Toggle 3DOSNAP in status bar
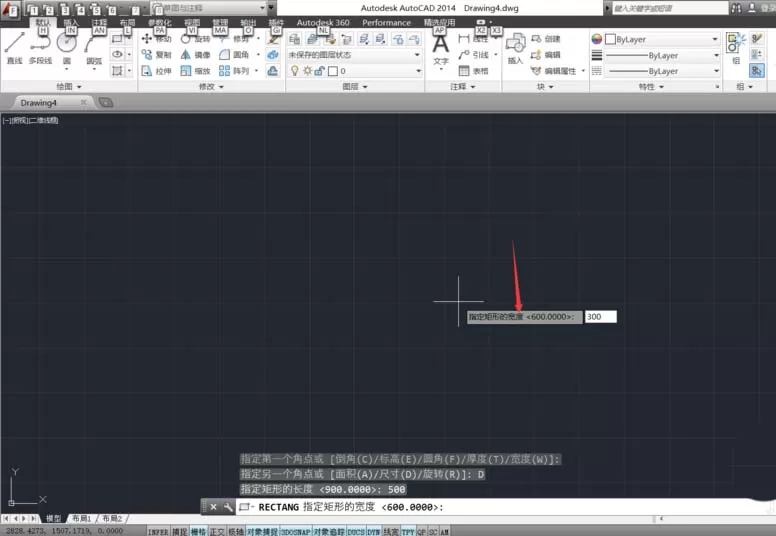 coord(295,532)
